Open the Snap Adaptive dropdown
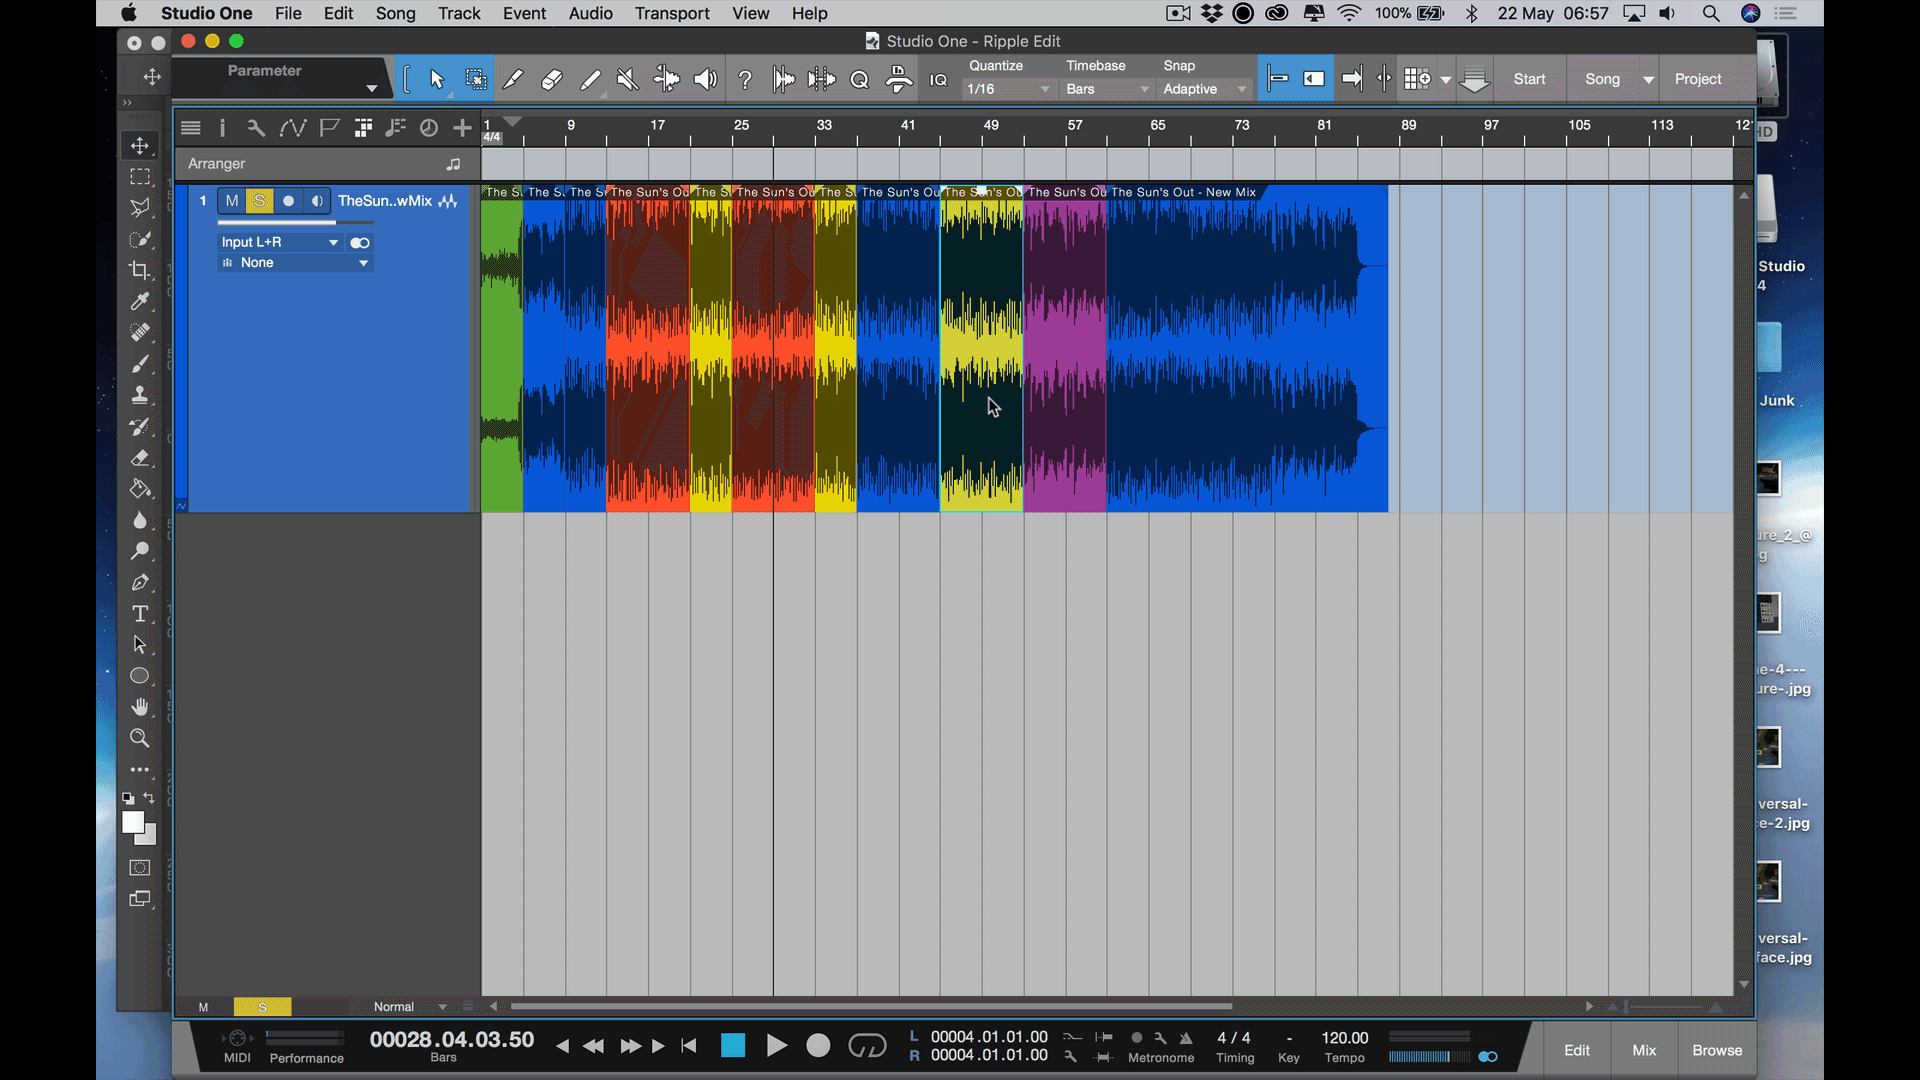This screenshot has width=1920, height=1080. tap(1205, 89)
